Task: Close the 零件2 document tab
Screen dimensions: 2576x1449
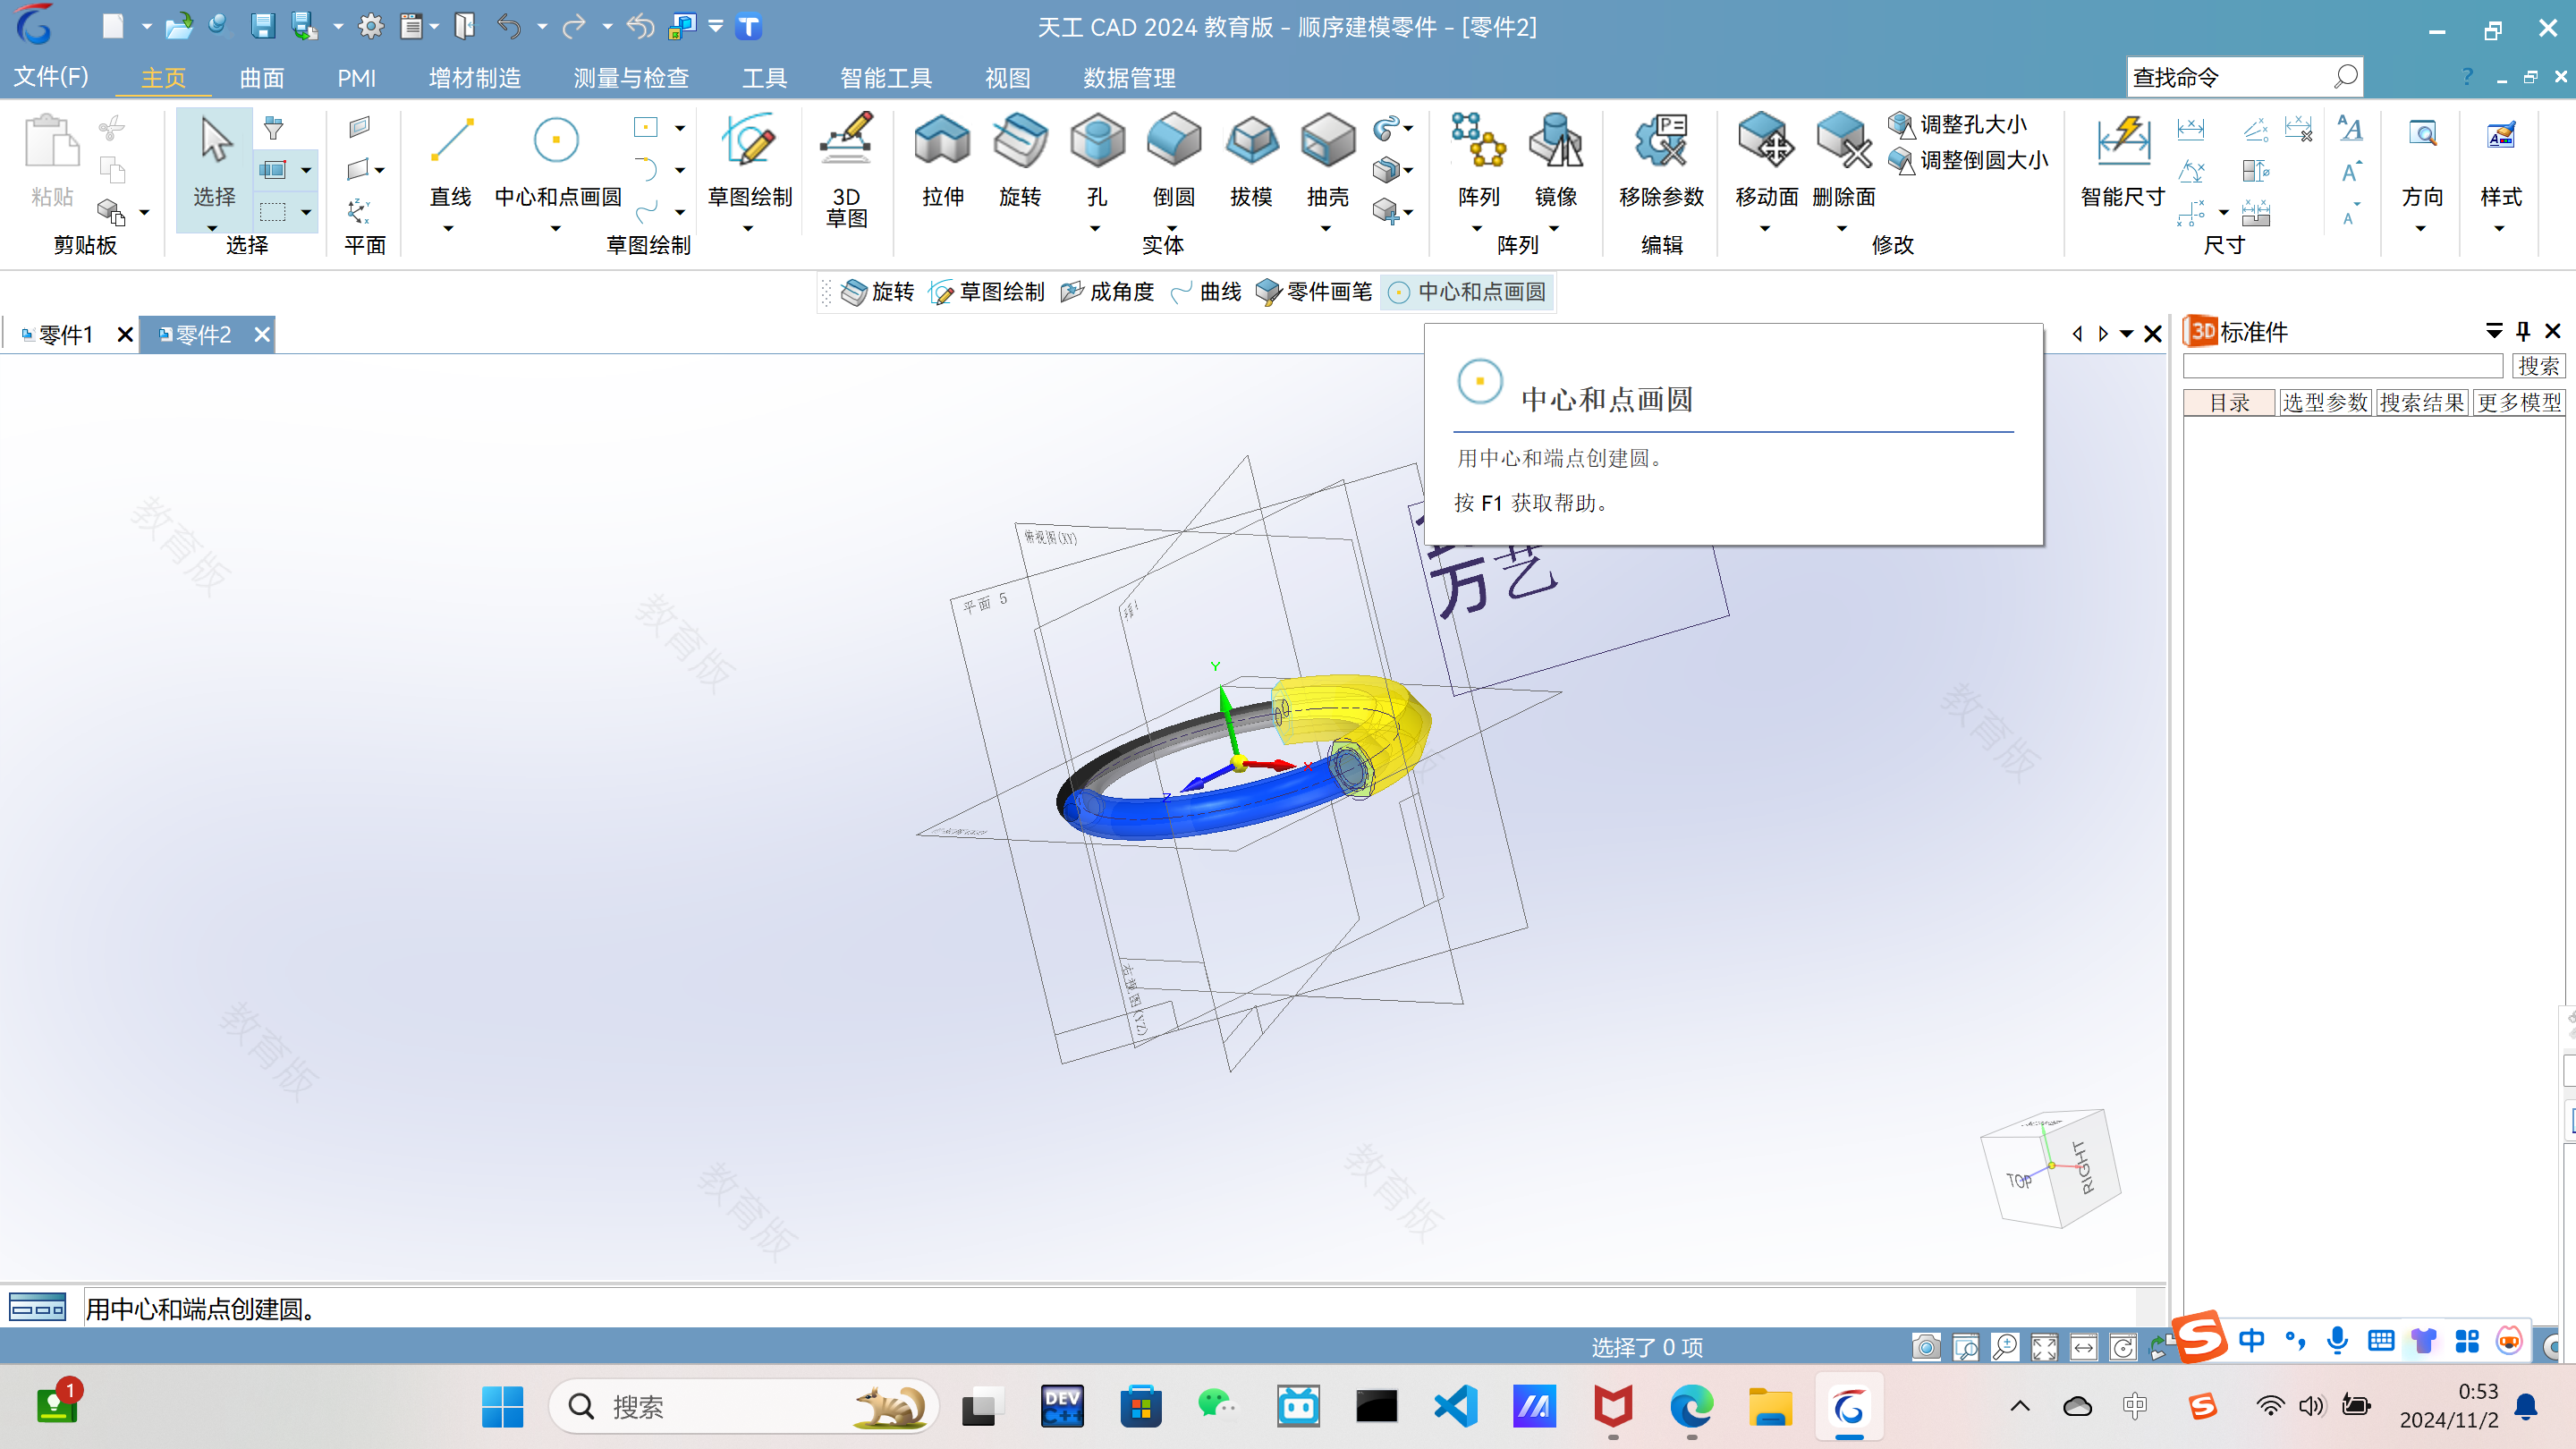Action: 262,334
